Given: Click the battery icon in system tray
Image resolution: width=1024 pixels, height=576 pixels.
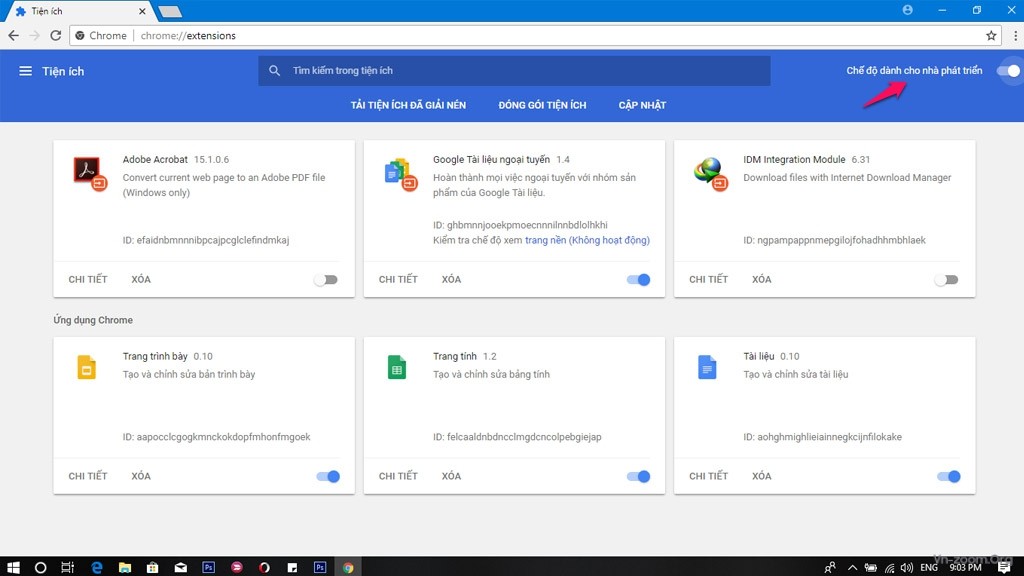Looking at the screenshot, I should click(x=871, y=568).
